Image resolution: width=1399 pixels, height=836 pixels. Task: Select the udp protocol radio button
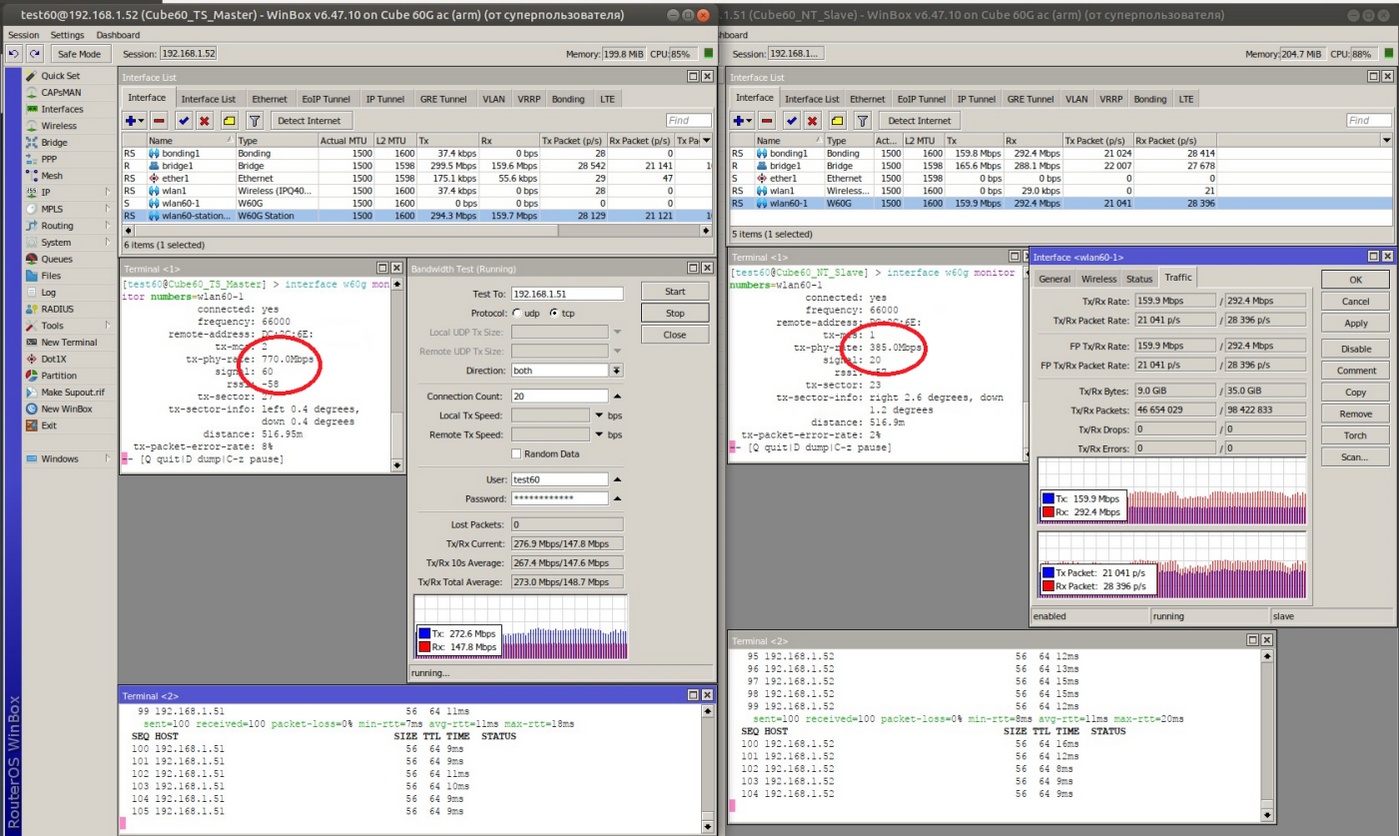coord(517,312)
